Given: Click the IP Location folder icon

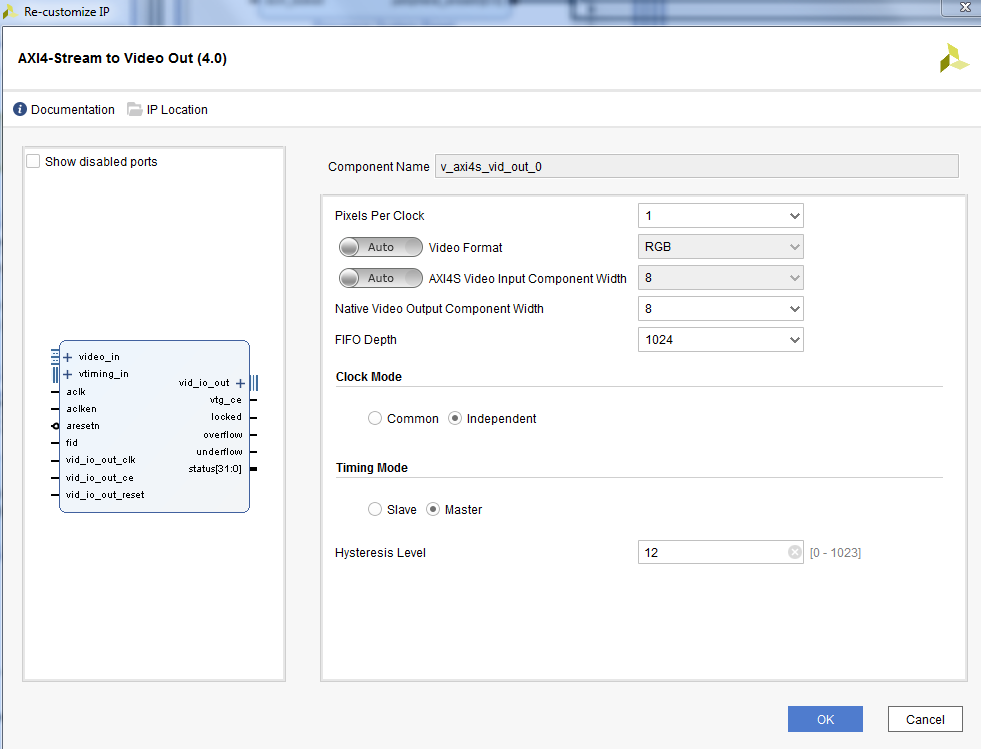Looking at the screenshot, I should 135,110.
